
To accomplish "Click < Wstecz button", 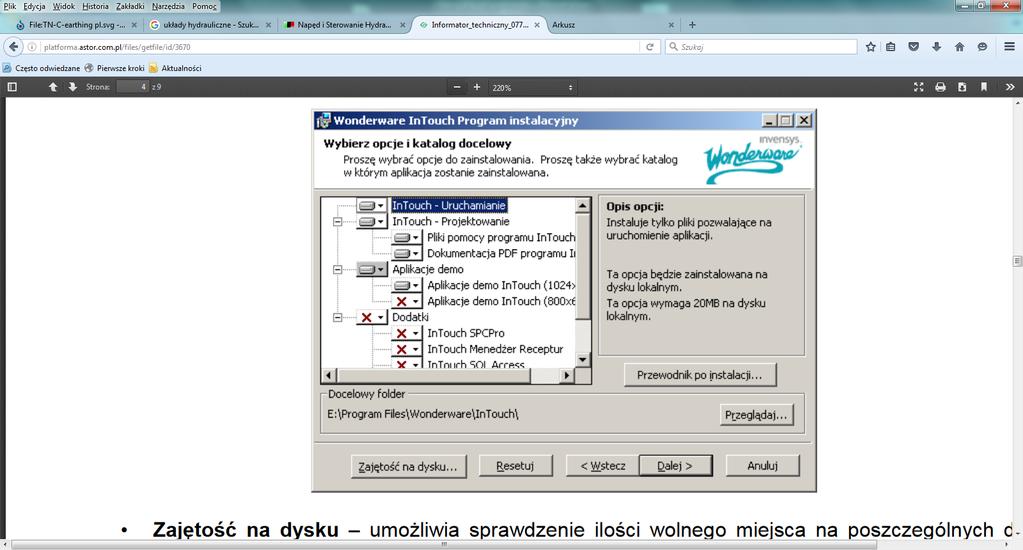I will pos(603,466).
